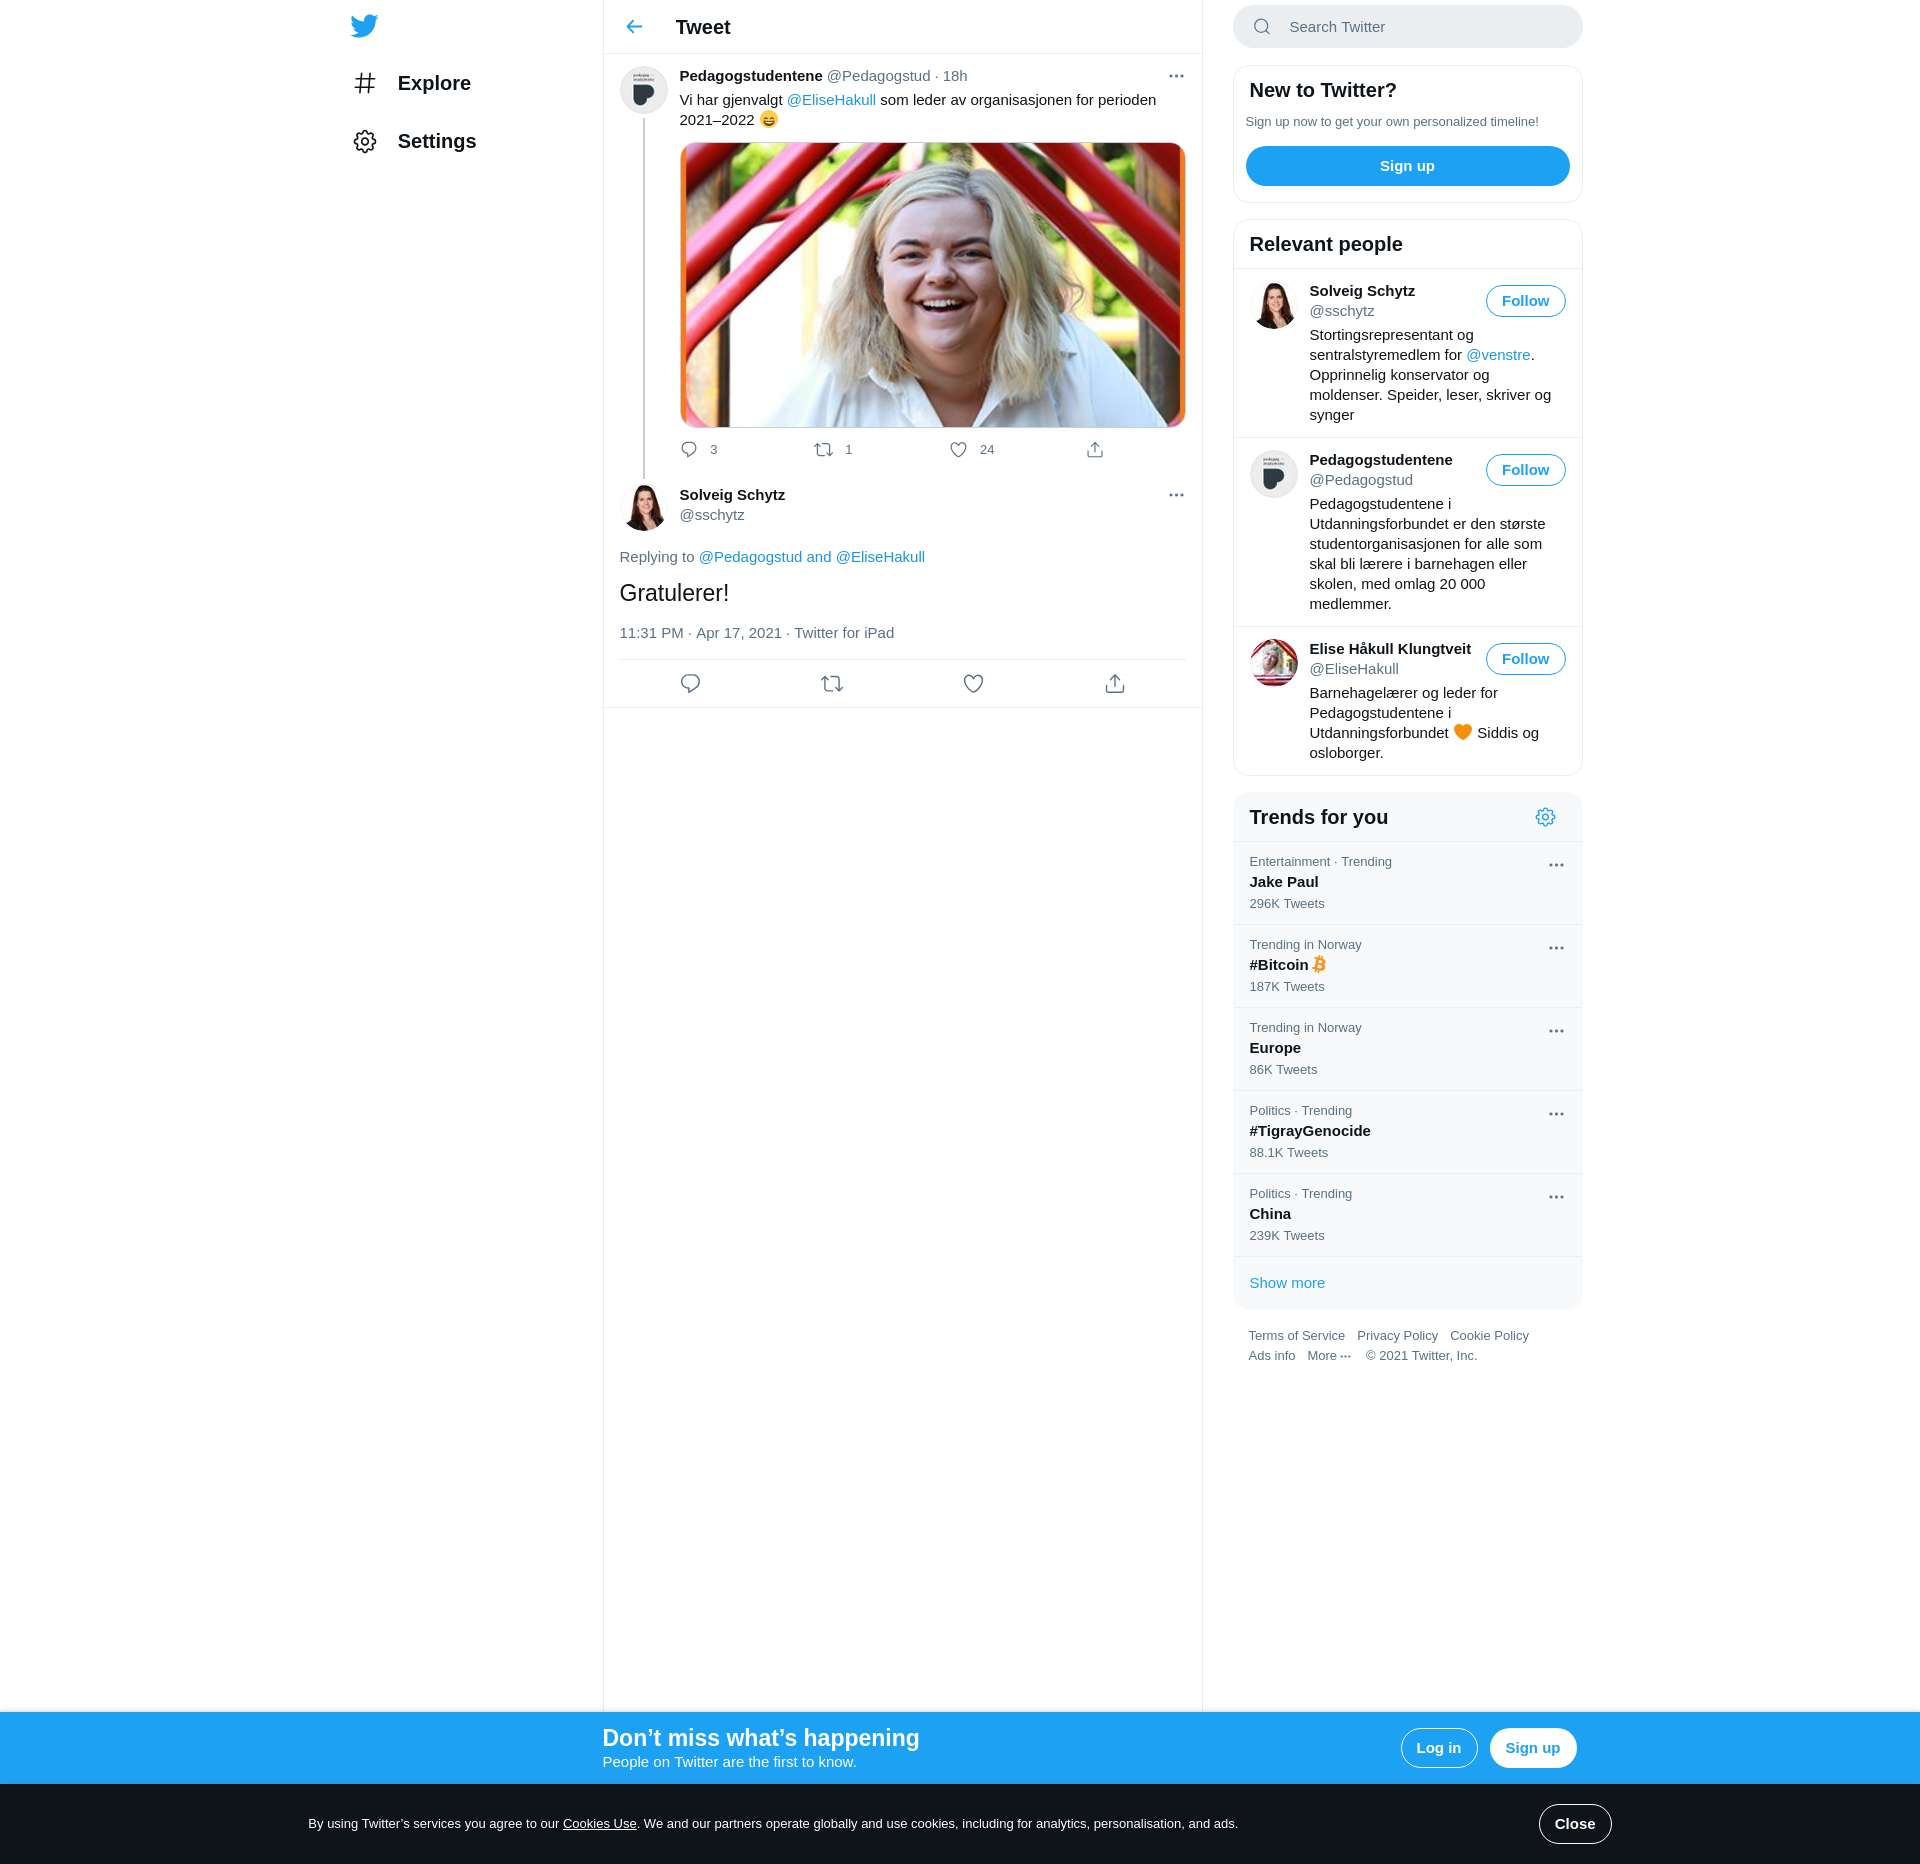Open @Pedagogstud handle in Relevant people
The image size is (1920, 1864).
point(1361,480)
